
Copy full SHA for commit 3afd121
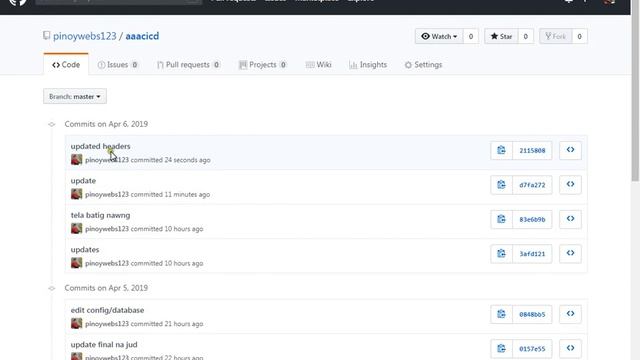pos(501,253)
